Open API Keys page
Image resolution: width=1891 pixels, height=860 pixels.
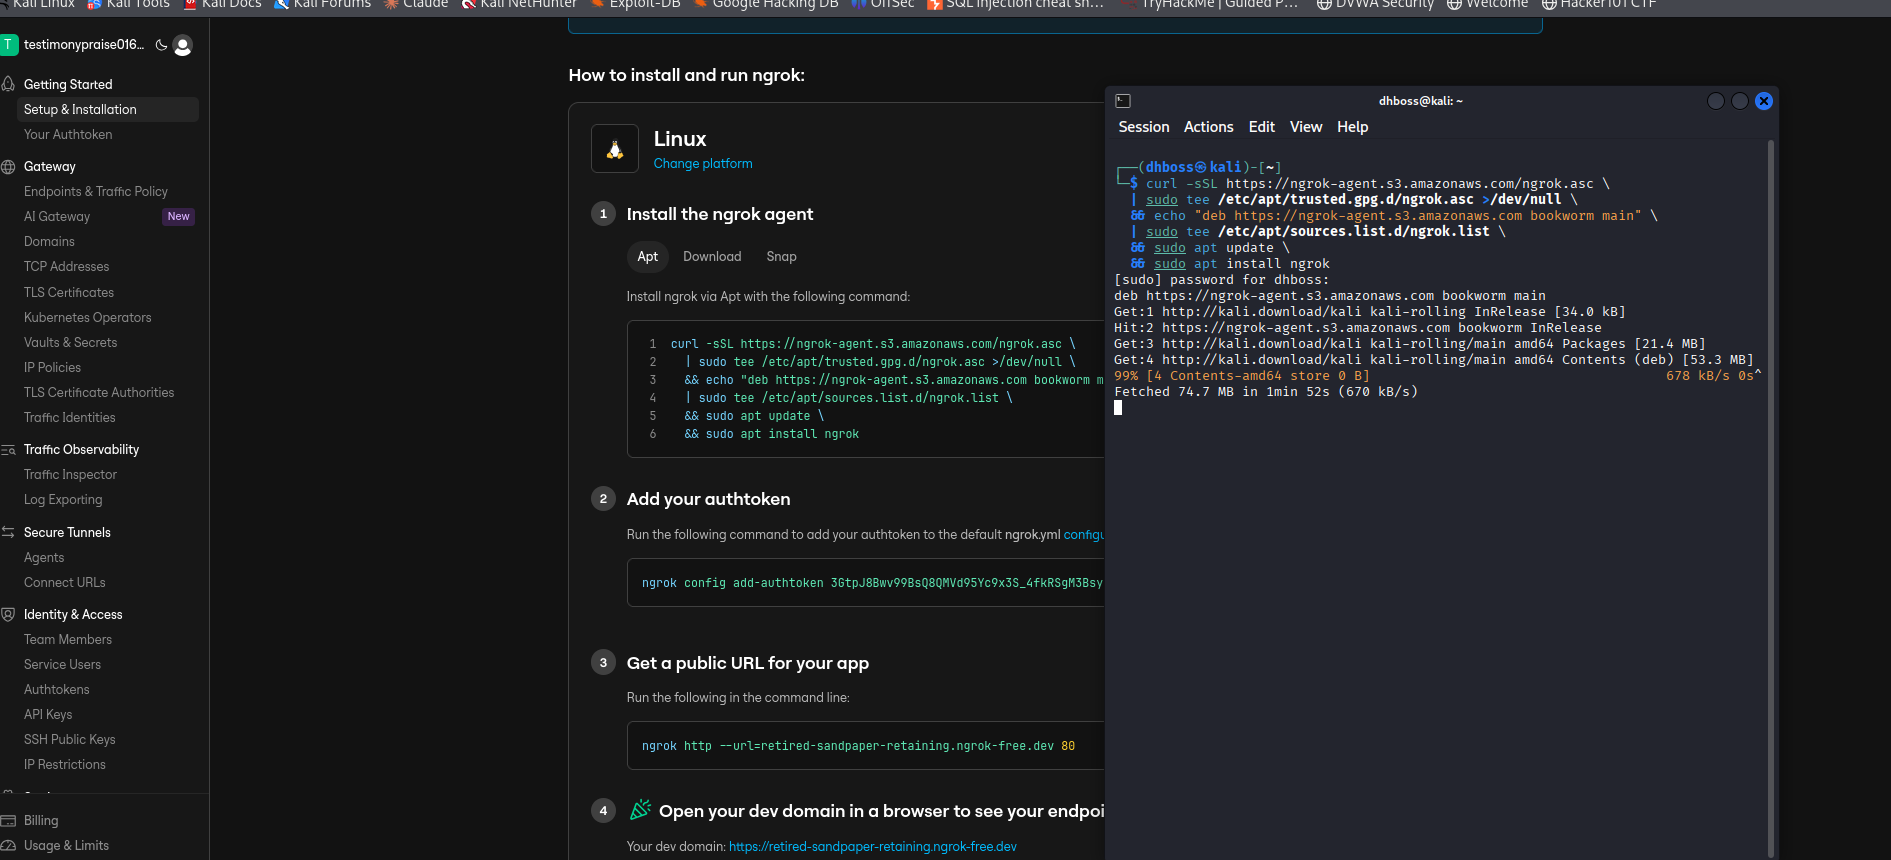click(48, 715)
